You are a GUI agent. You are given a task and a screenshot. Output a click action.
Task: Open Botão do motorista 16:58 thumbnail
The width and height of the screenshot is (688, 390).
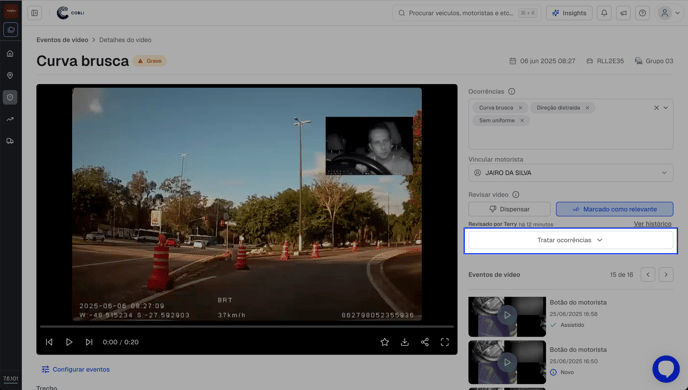[x=507, y=317]
